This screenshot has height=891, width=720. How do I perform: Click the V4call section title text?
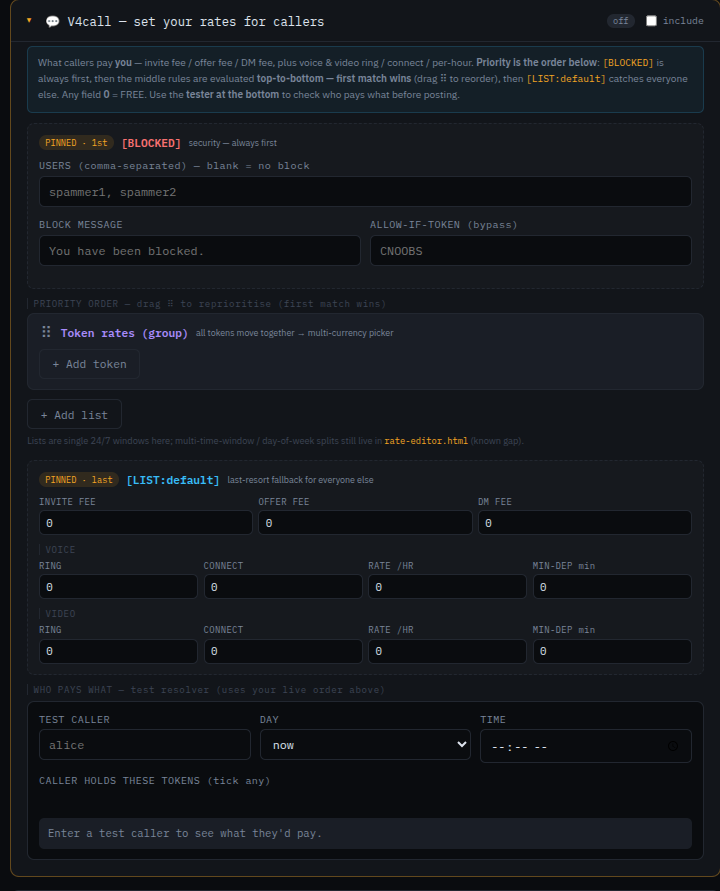pos(195,22)
